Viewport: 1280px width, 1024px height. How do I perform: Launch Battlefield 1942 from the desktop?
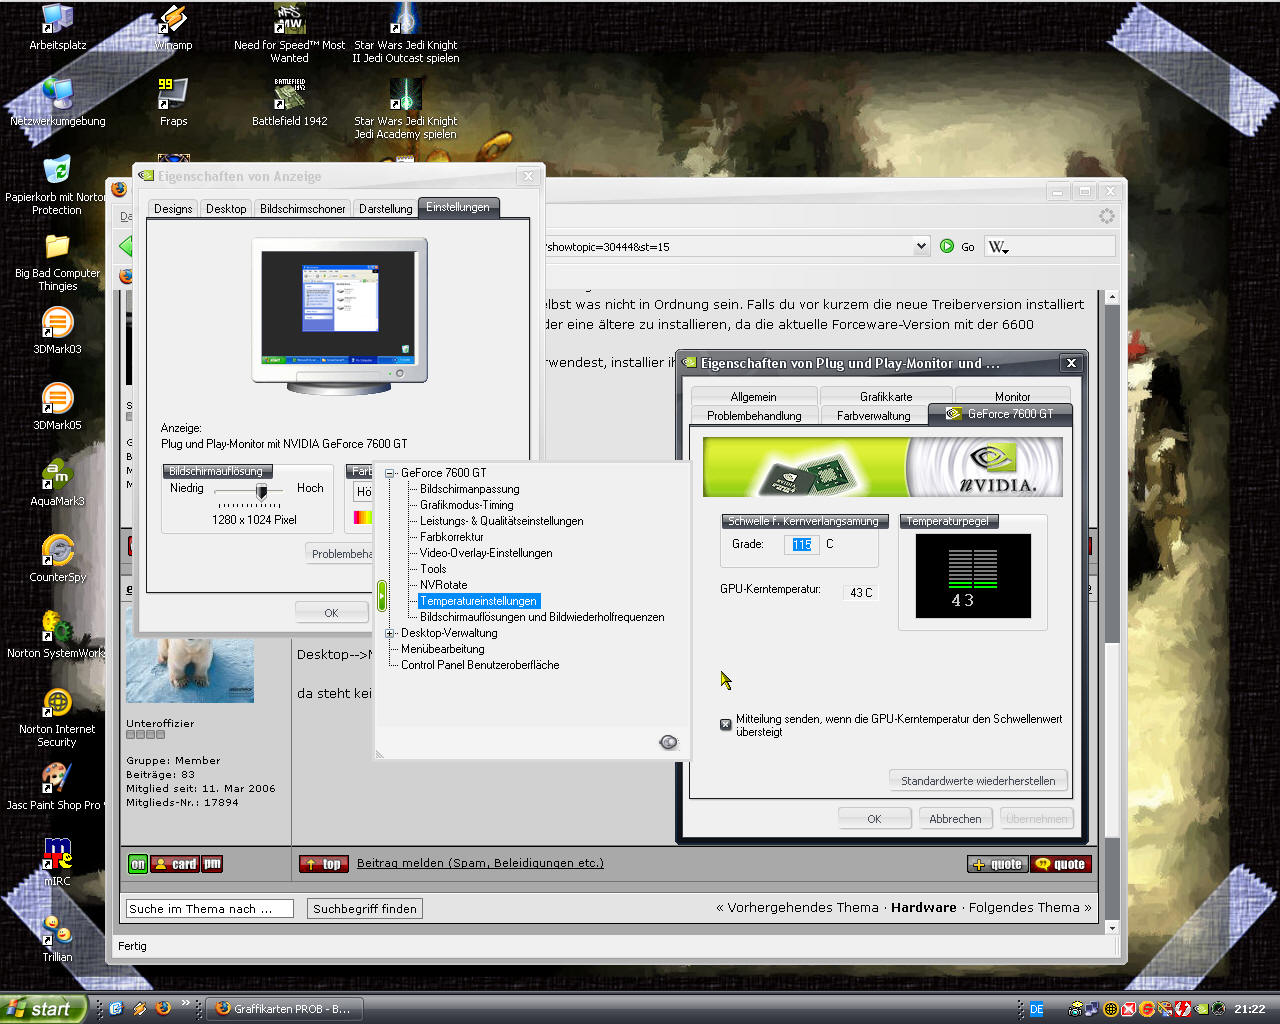289,96
